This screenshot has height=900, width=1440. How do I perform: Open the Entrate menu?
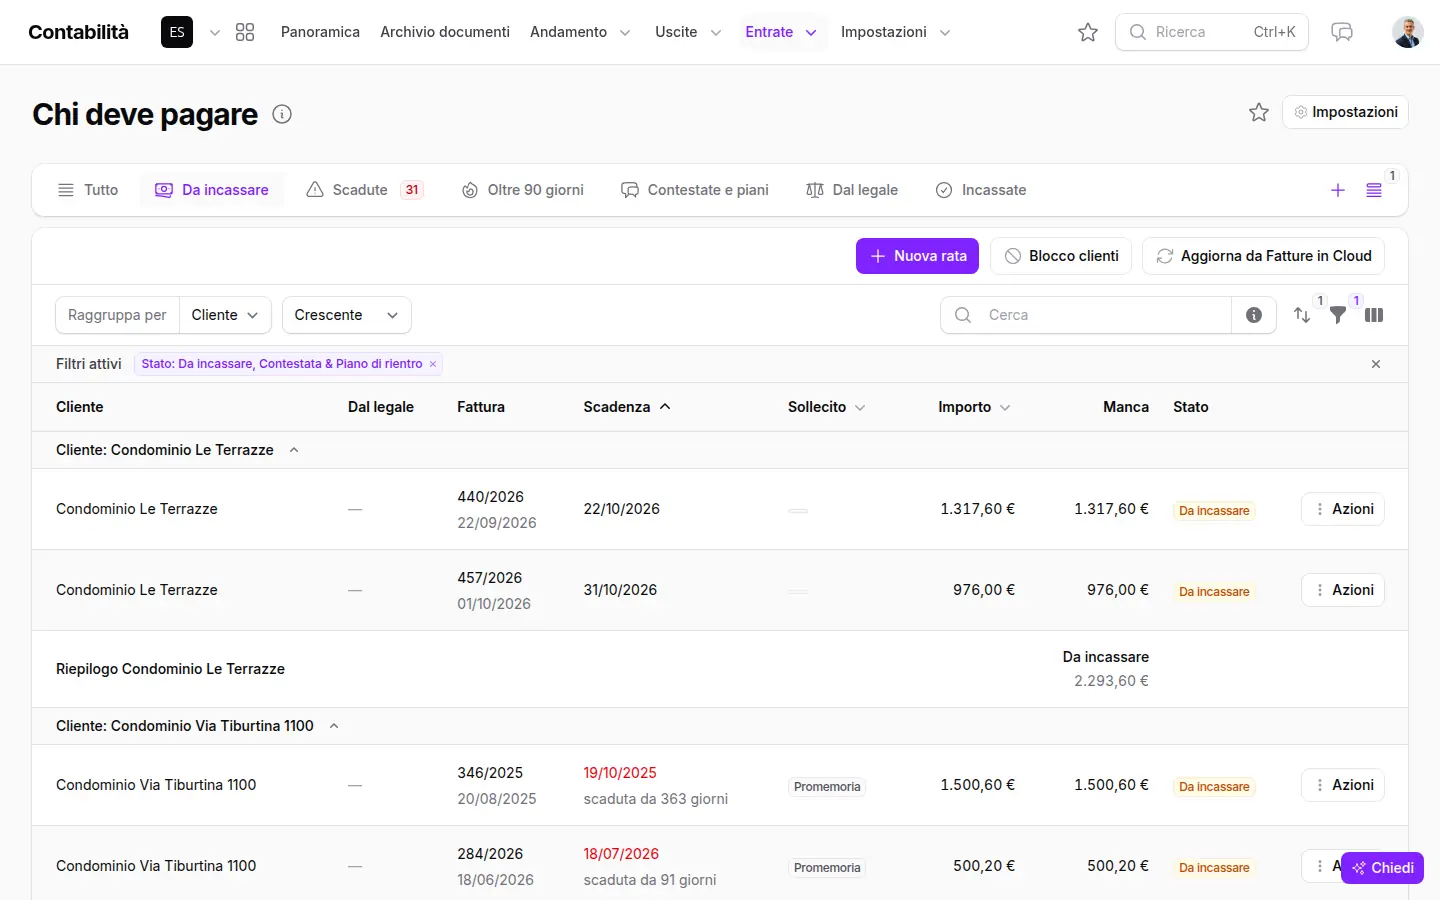pyautogui.click(x=781, y=32)
